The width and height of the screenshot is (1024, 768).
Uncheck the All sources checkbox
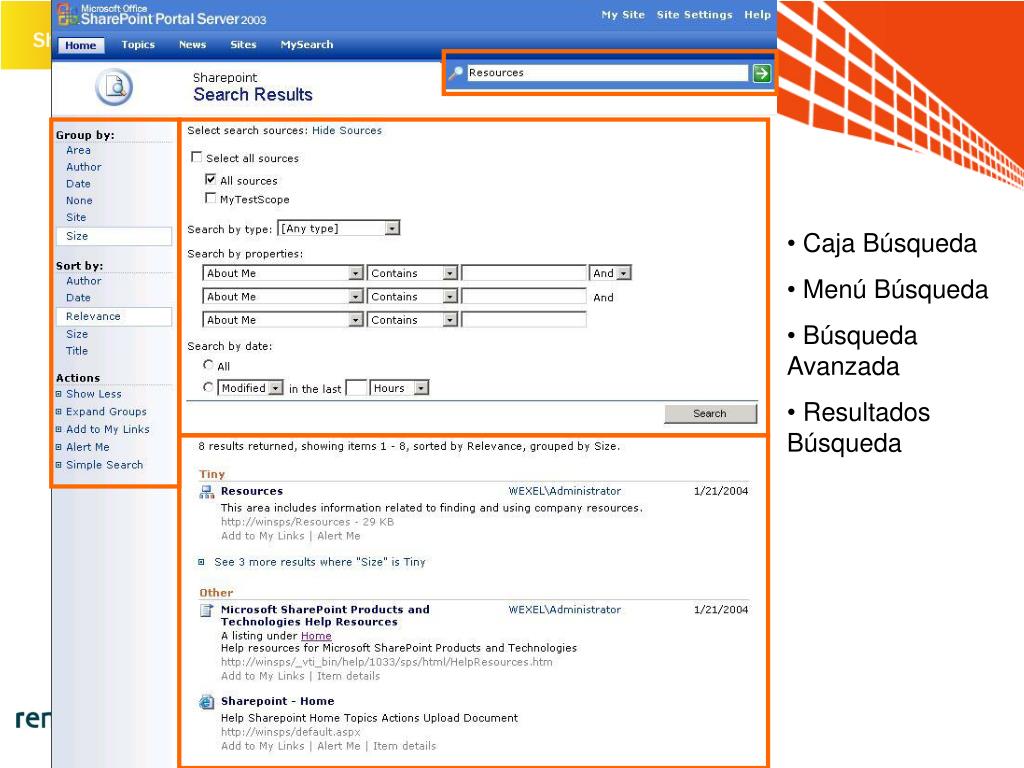point(210,179)
